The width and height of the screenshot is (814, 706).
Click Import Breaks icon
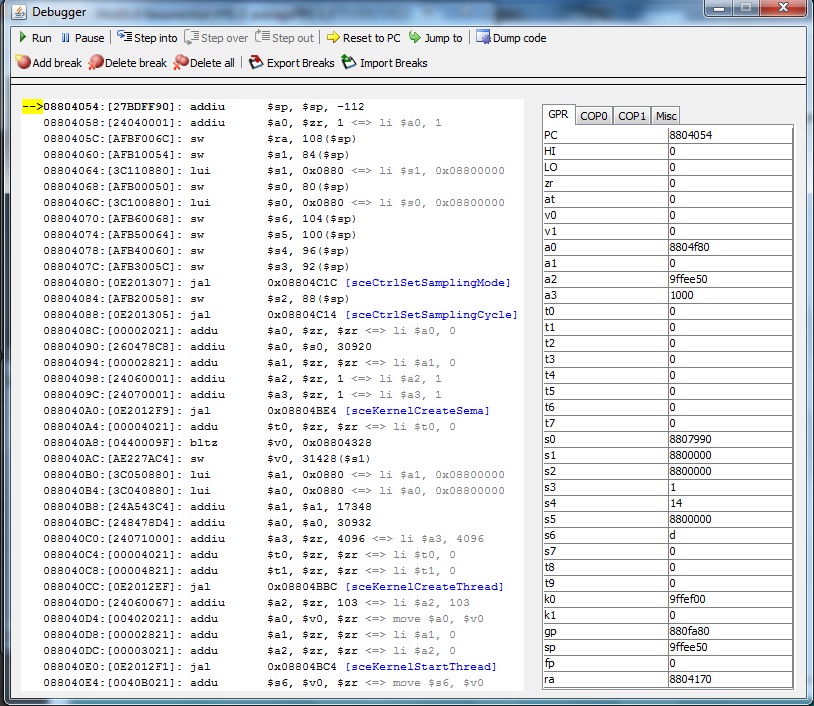[x=349, y=63]
